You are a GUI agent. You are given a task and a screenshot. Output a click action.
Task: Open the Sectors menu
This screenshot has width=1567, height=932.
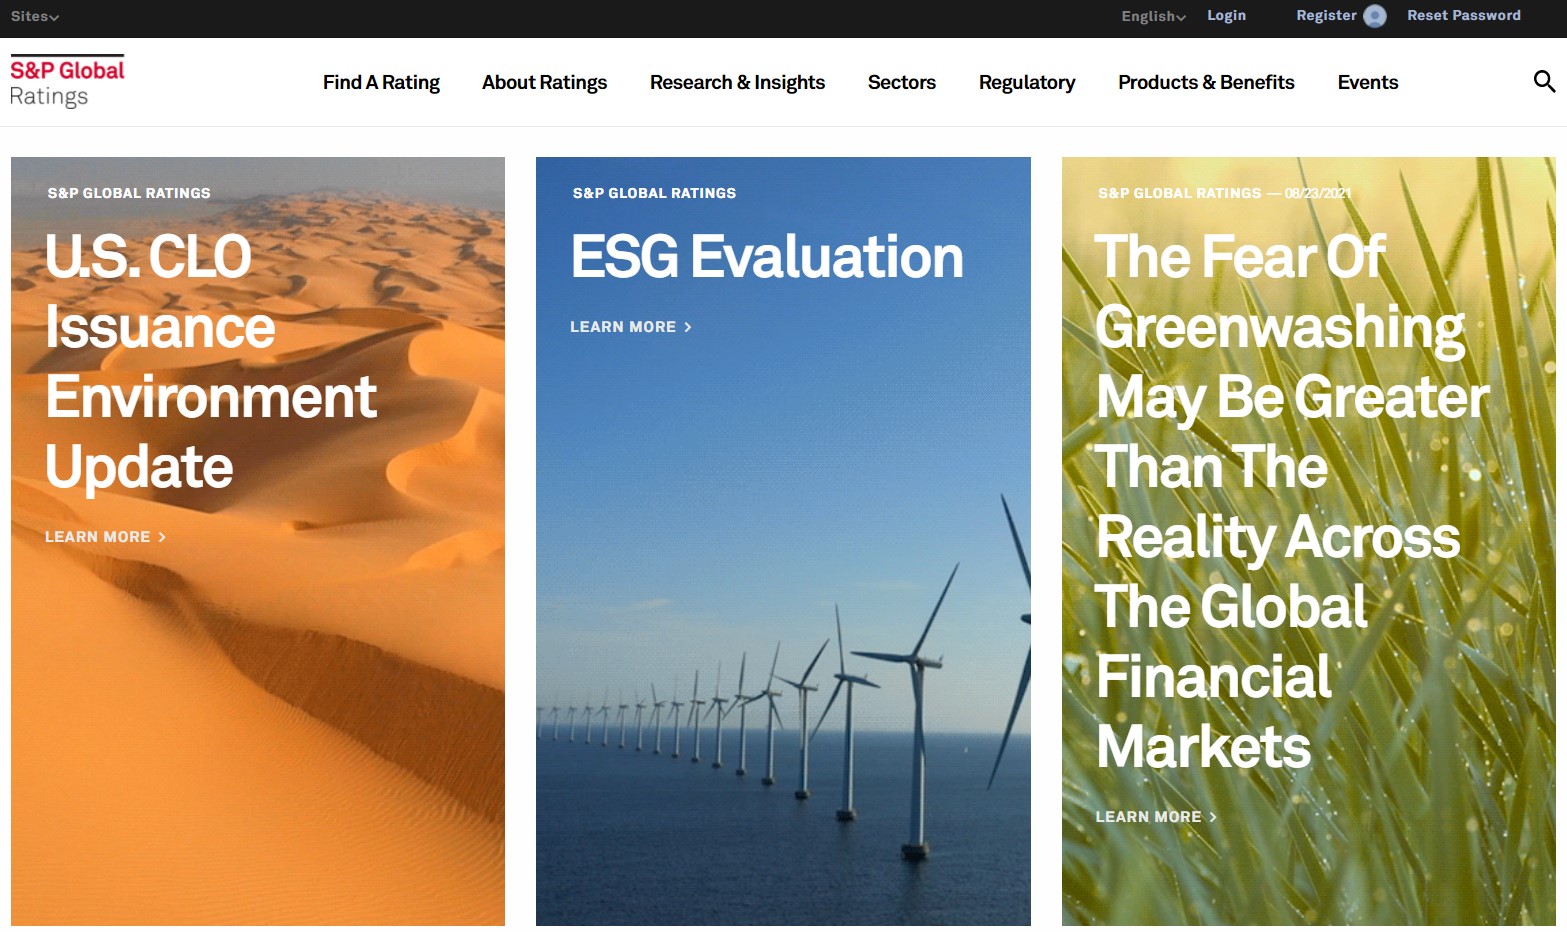pos(901,82)
